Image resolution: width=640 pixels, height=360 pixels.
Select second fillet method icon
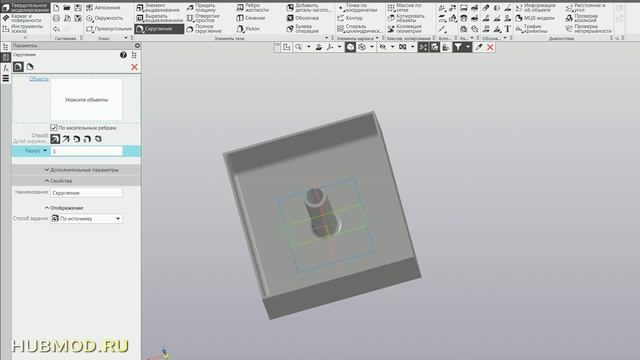[x=66, y=139]
